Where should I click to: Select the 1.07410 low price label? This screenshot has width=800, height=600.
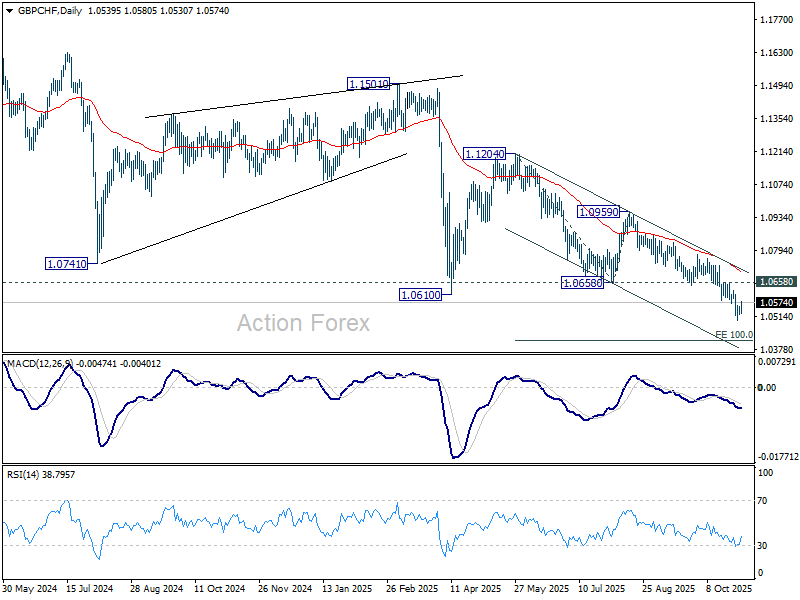[x=66, y=264]
